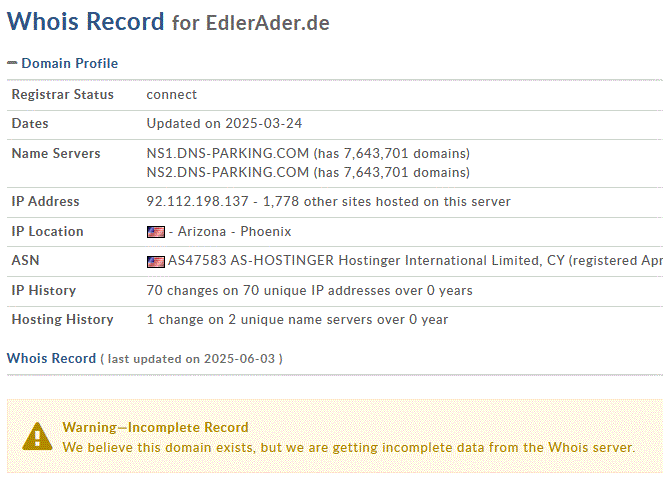Click the US flag beside AS47583
The image size is (664, 477).
[x=155, y=262]
